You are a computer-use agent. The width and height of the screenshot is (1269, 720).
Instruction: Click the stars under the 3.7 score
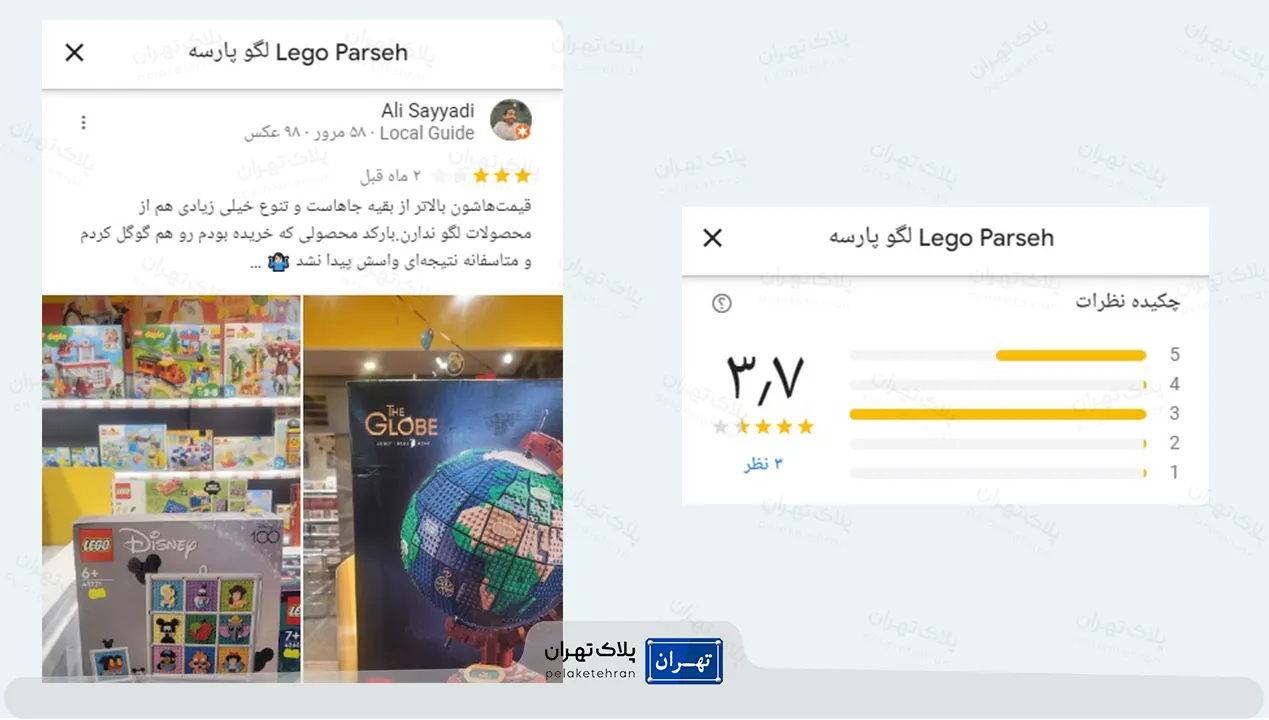click(x=763, y=427)
